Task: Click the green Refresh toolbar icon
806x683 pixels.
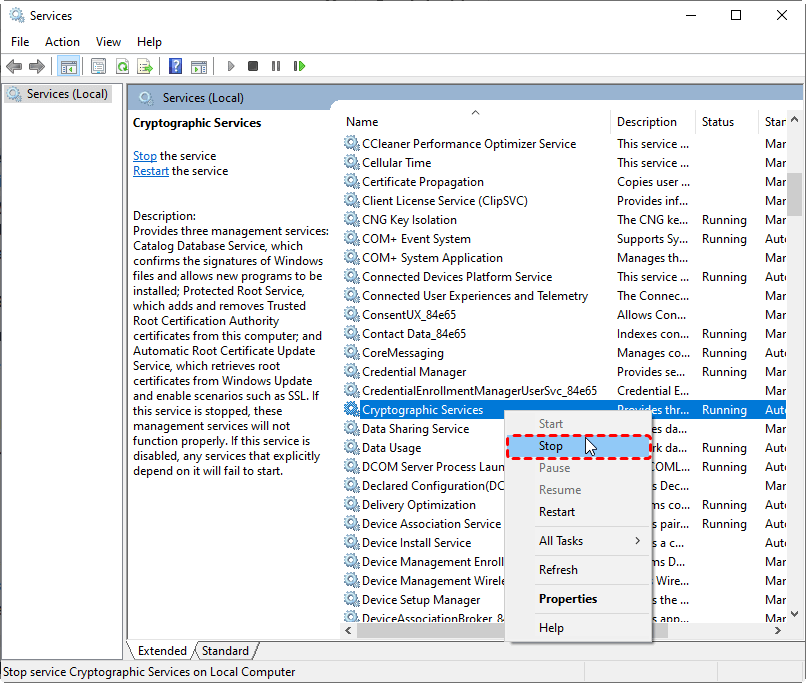Action: point(122,66)
